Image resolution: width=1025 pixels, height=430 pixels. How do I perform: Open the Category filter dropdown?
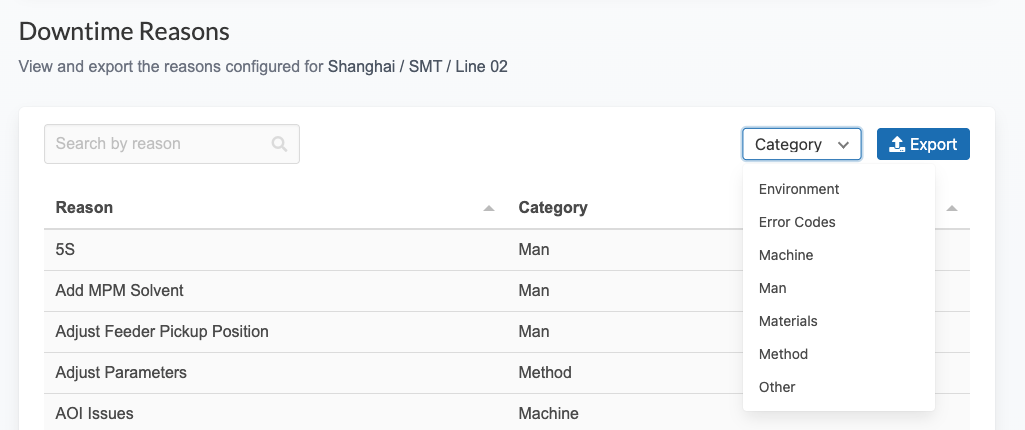(x=802, y=144)
